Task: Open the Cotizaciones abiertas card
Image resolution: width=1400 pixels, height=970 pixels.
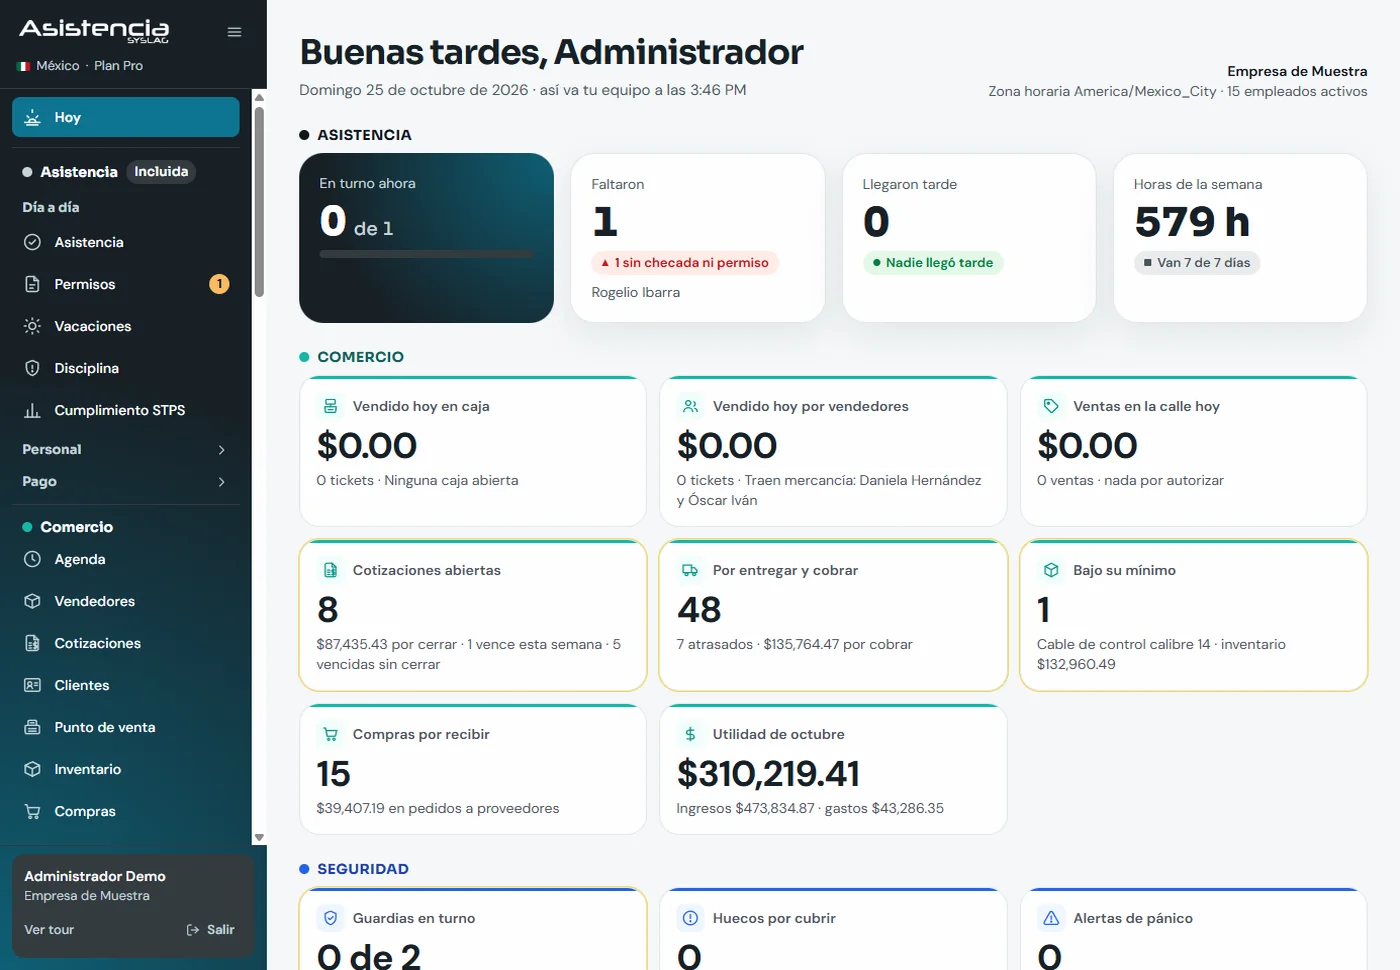Action: pos(473,615)
